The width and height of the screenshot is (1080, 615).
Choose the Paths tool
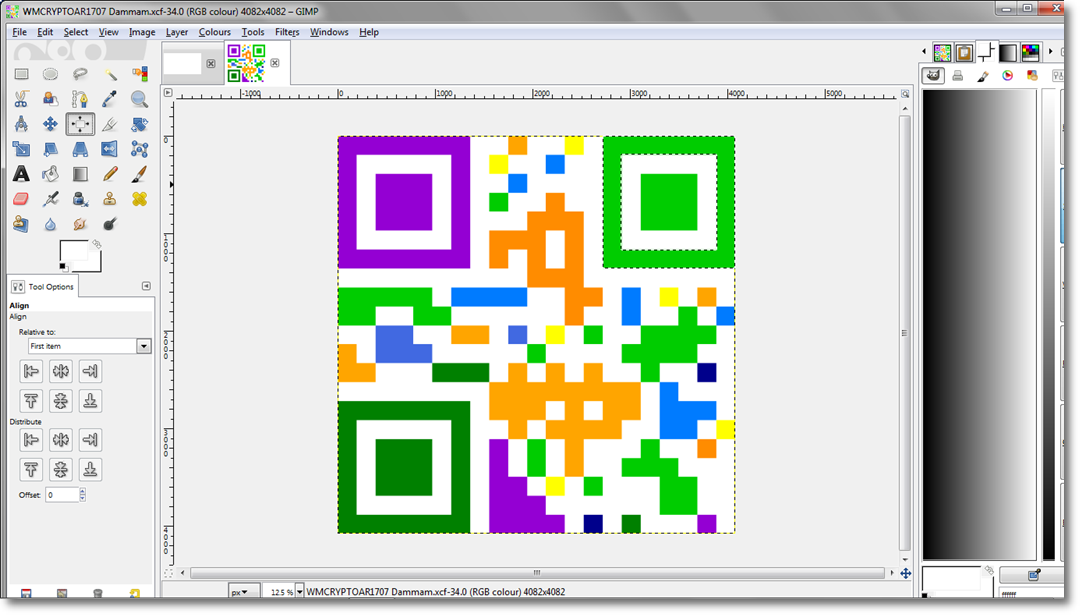point(80,99)
